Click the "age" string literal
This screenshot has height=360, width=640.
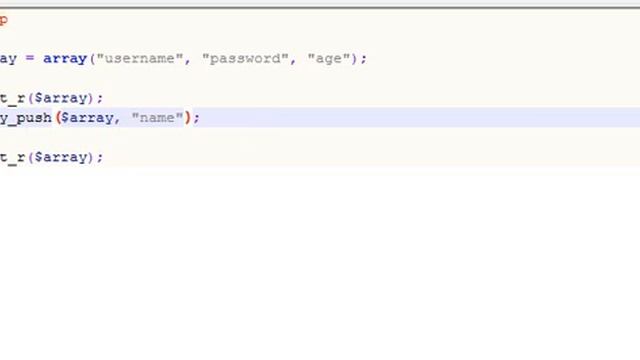(329, 59)
